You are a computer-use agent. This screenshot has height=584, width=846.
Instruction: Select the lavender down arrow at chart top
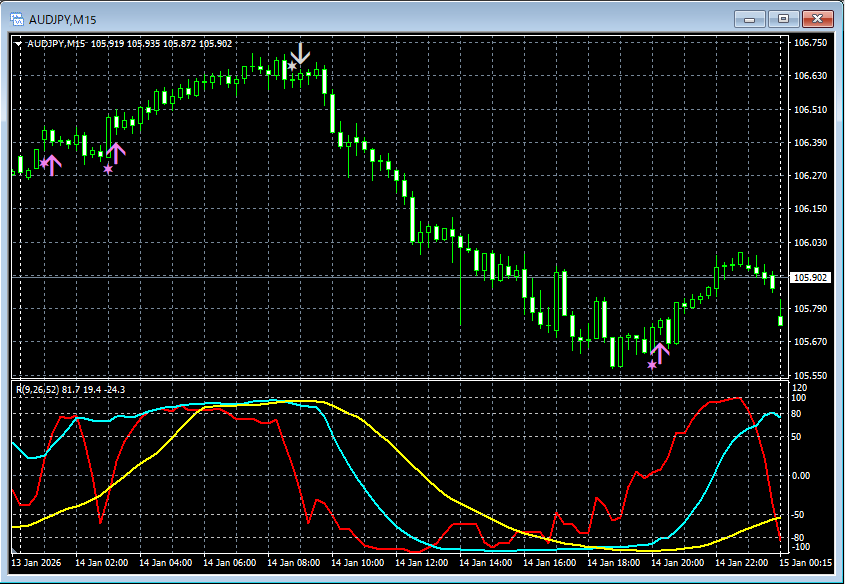coord(300,53)
